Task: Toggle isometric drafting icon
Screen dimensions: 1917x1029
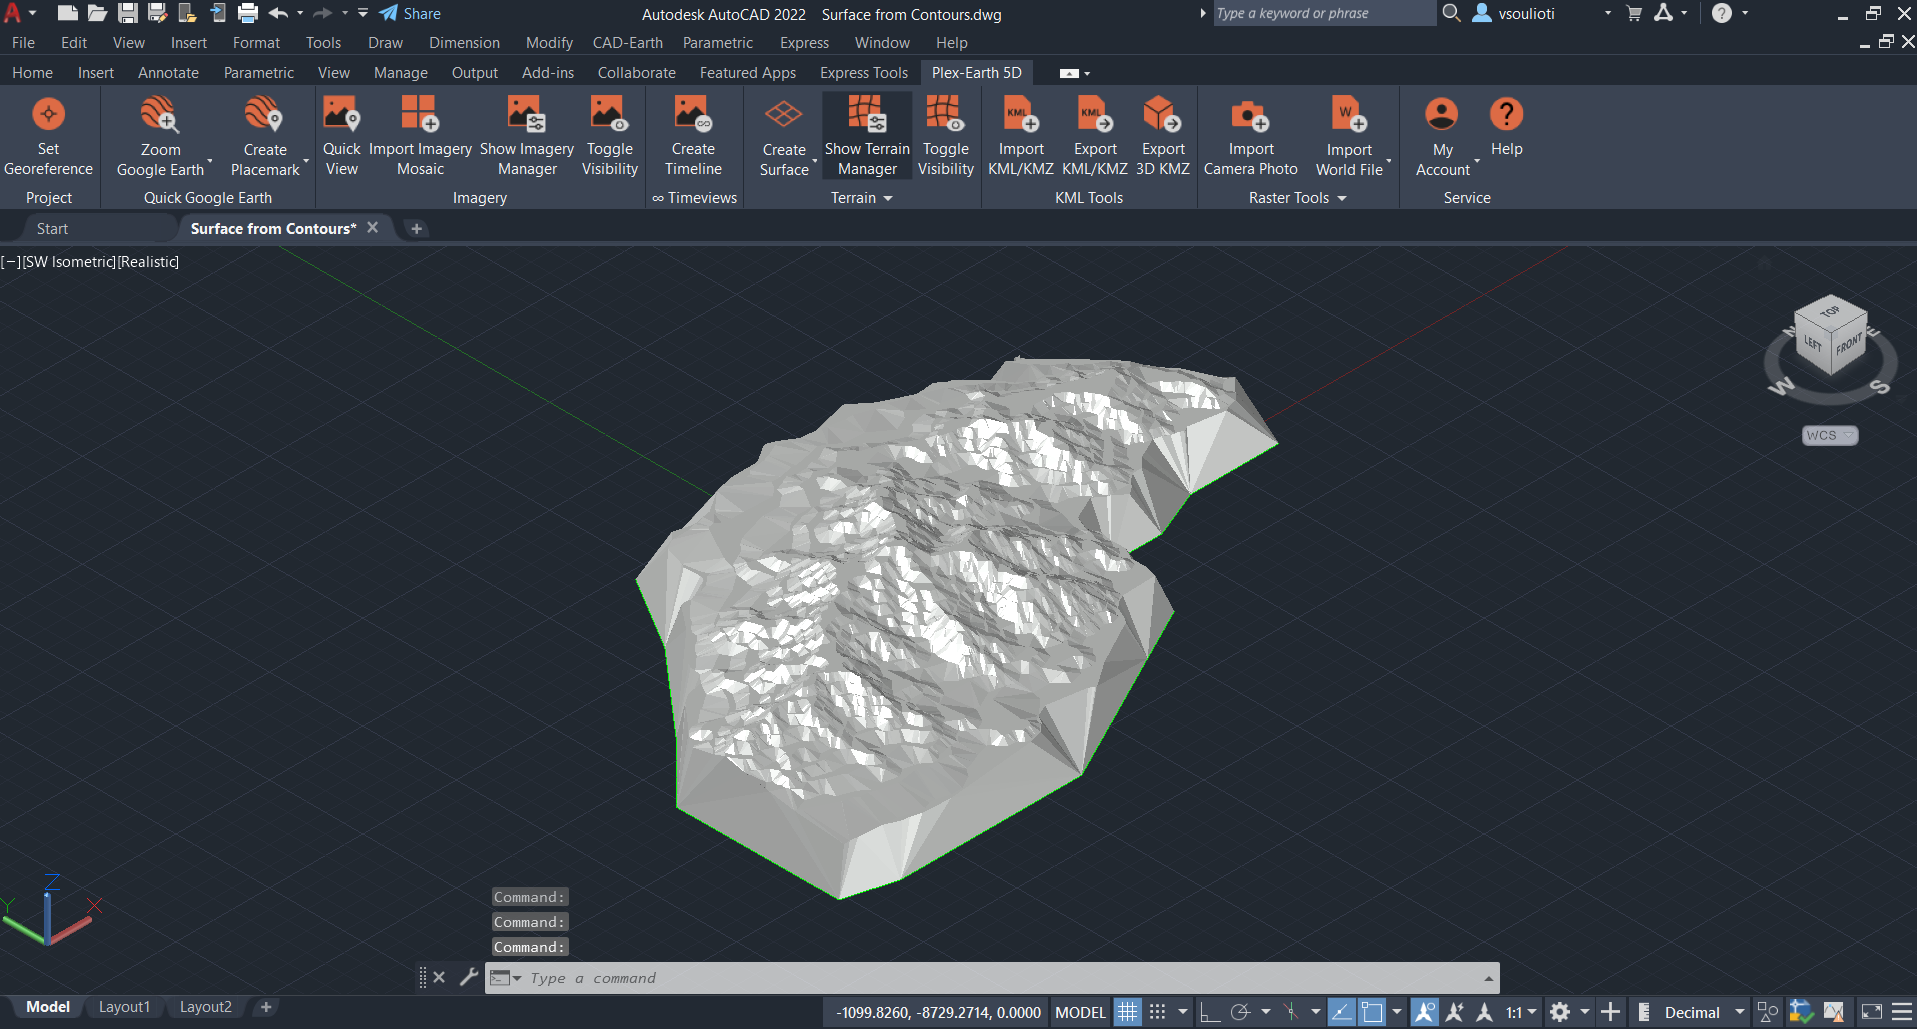Action: (x=1291, y=1012)
